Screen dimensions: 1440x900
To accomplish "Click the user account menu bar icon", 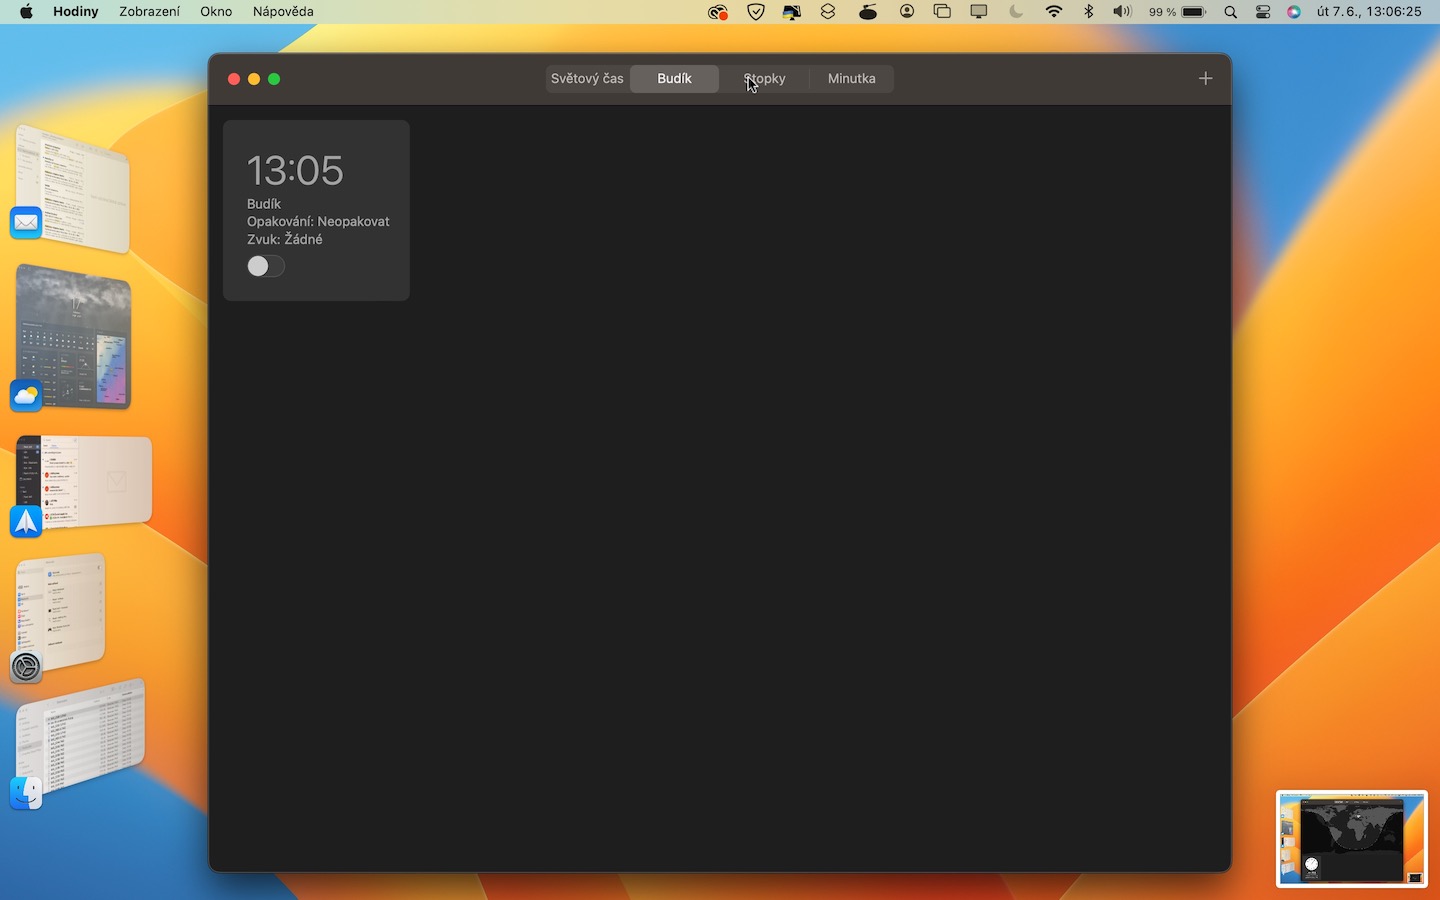I will [907, 12].
